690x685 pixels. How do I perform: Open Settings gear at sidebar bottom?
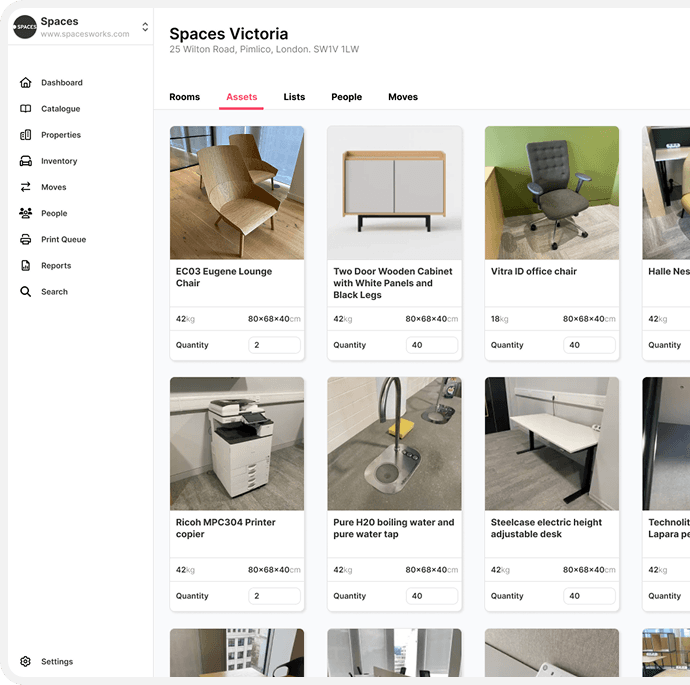pos(26,662)
